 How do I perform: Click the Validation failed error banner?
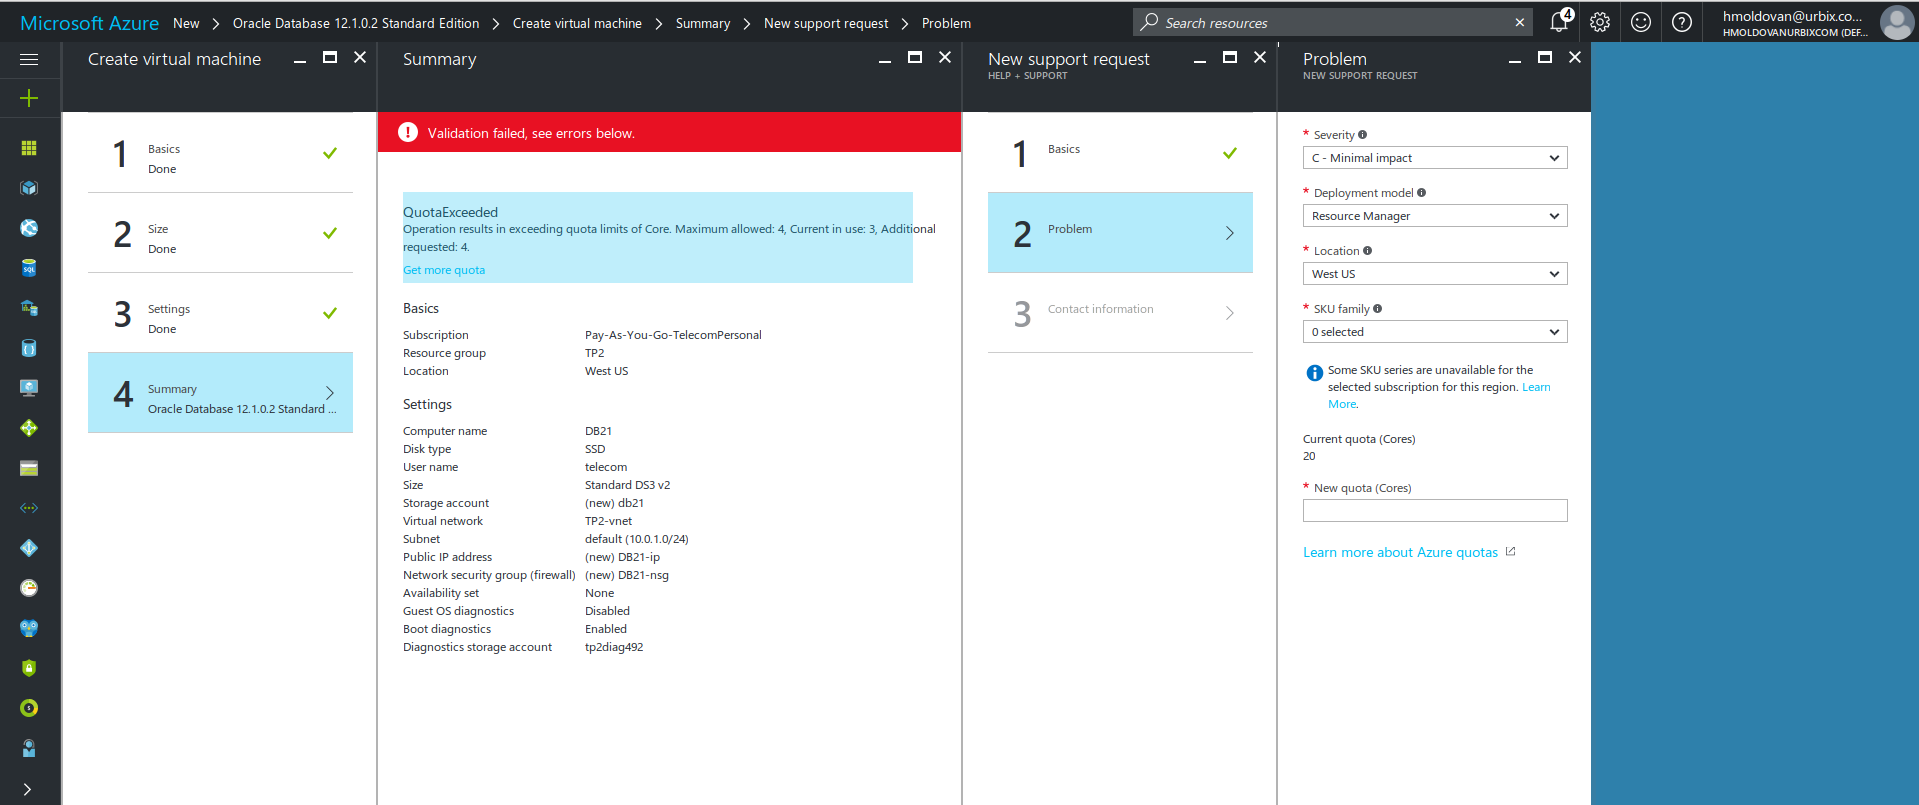click(669, 133)
